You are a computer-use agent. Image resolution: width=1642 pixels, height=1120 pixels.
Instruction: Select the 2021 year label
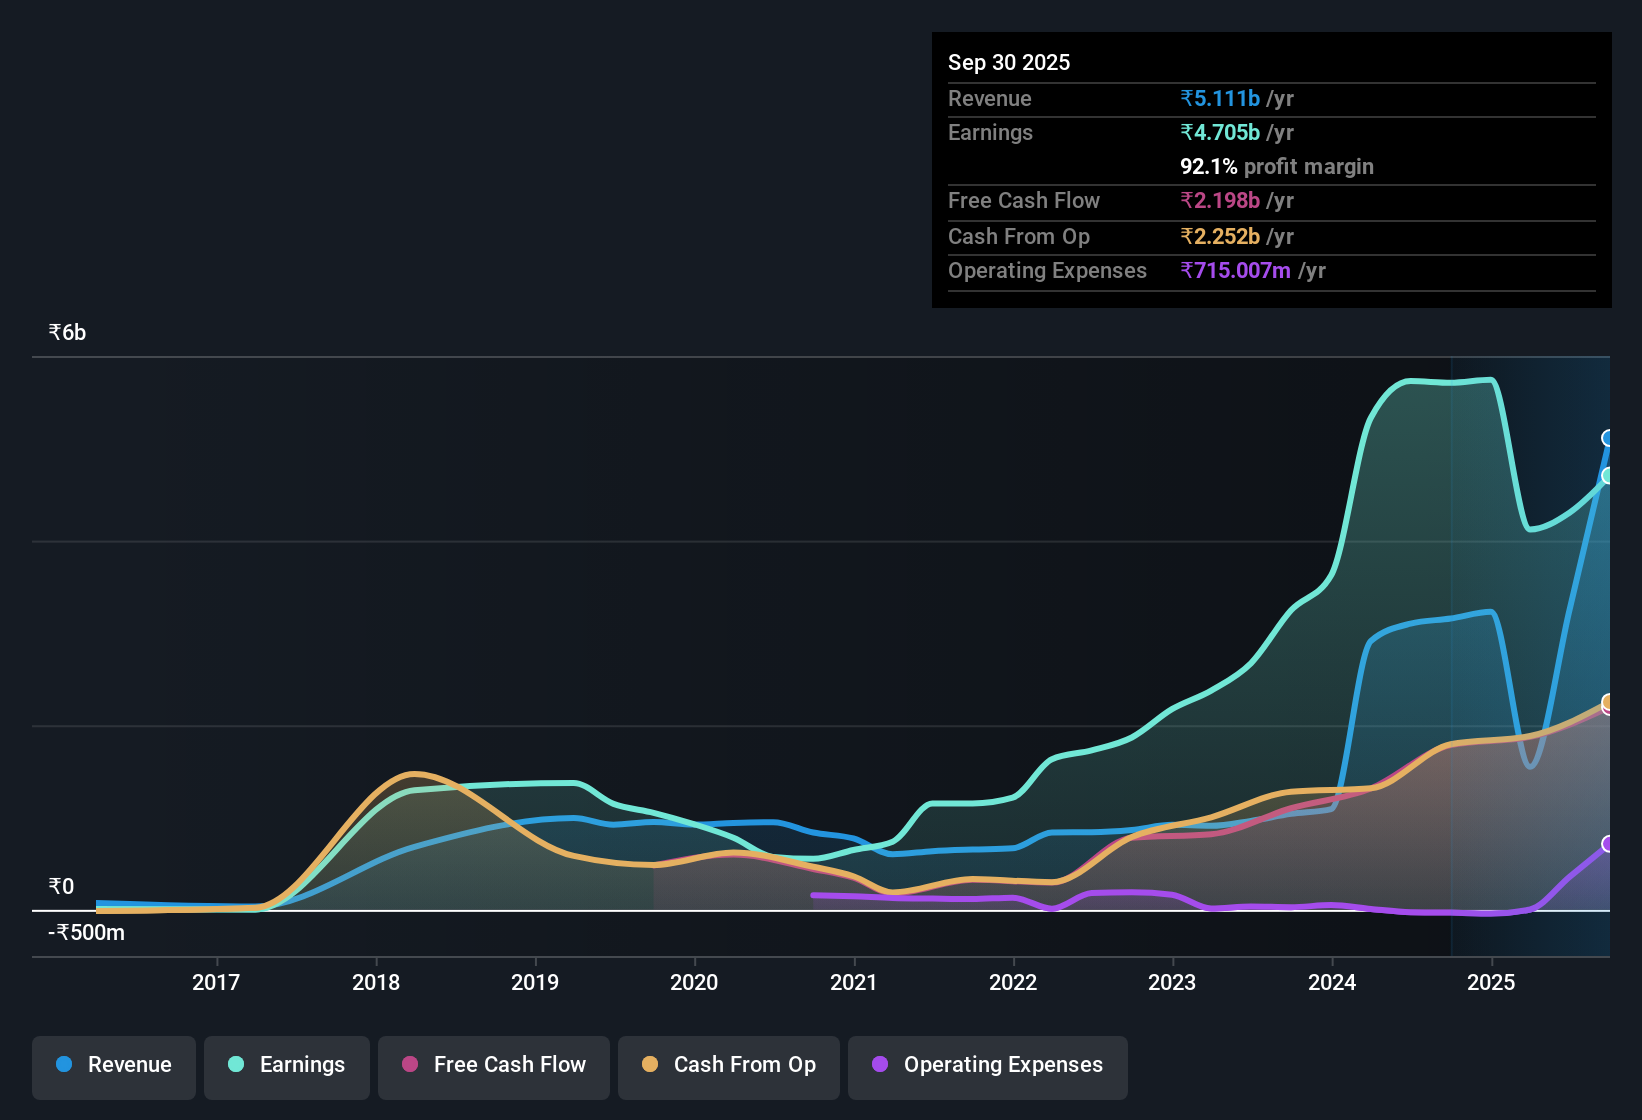[854, 983]
